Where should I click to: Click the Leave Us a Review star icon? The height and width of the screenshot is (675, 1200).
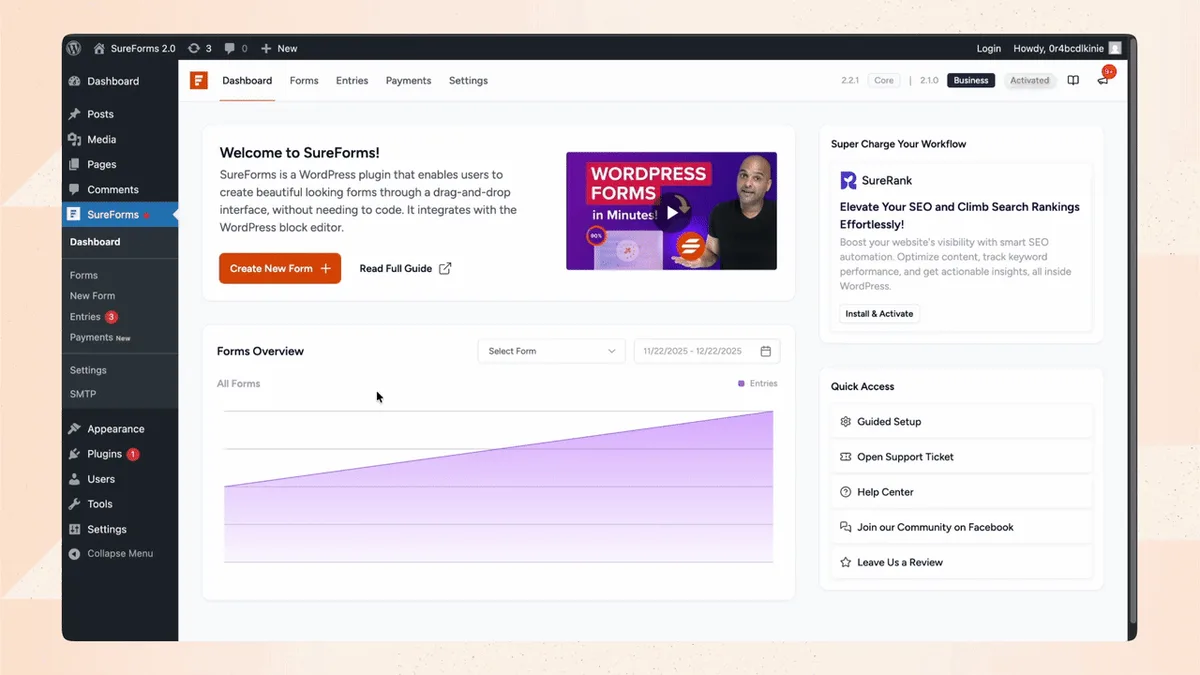pos(846,562)
